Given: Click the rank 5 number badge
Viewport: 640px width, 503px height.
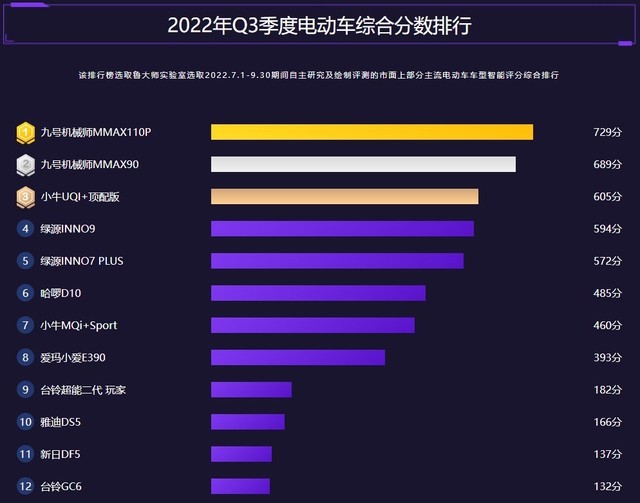Looking at the screenshot, I should (25, 261).
